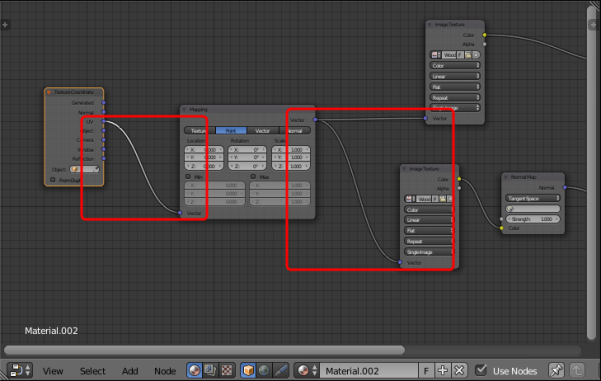Collapse the Mapping node triangle
The image size is (601, 381).
[184, 110]
